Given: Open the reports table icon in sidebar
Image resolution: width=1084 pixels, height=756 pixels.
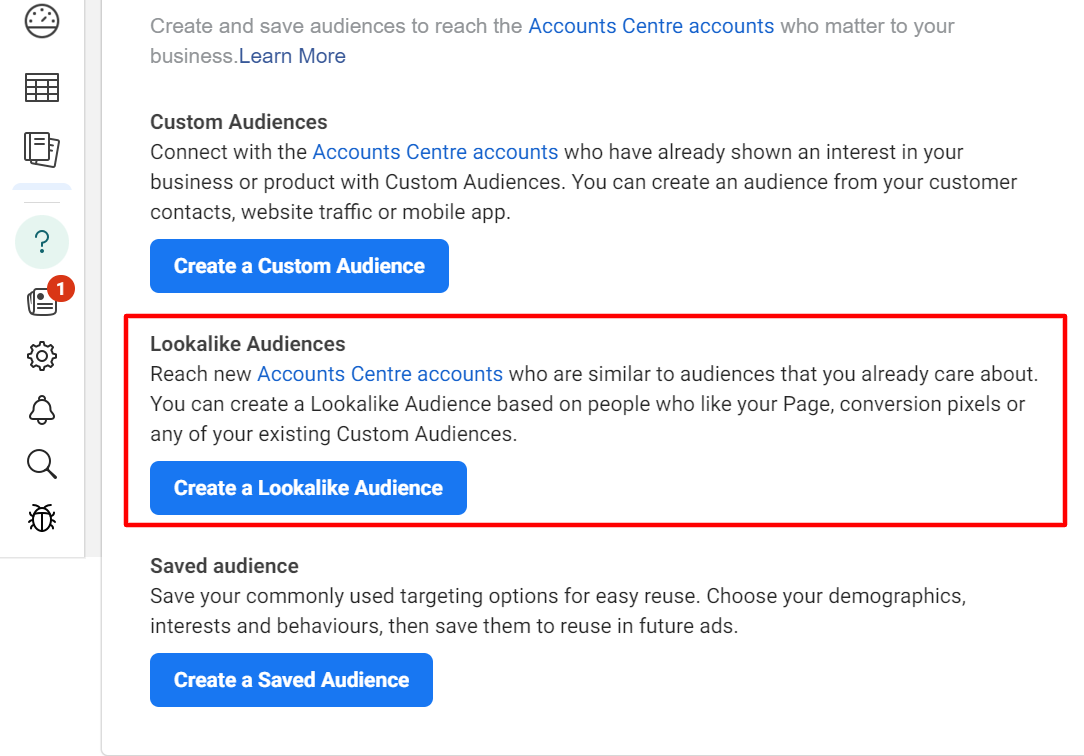Looking at the screenshot, I should point(41,88).
